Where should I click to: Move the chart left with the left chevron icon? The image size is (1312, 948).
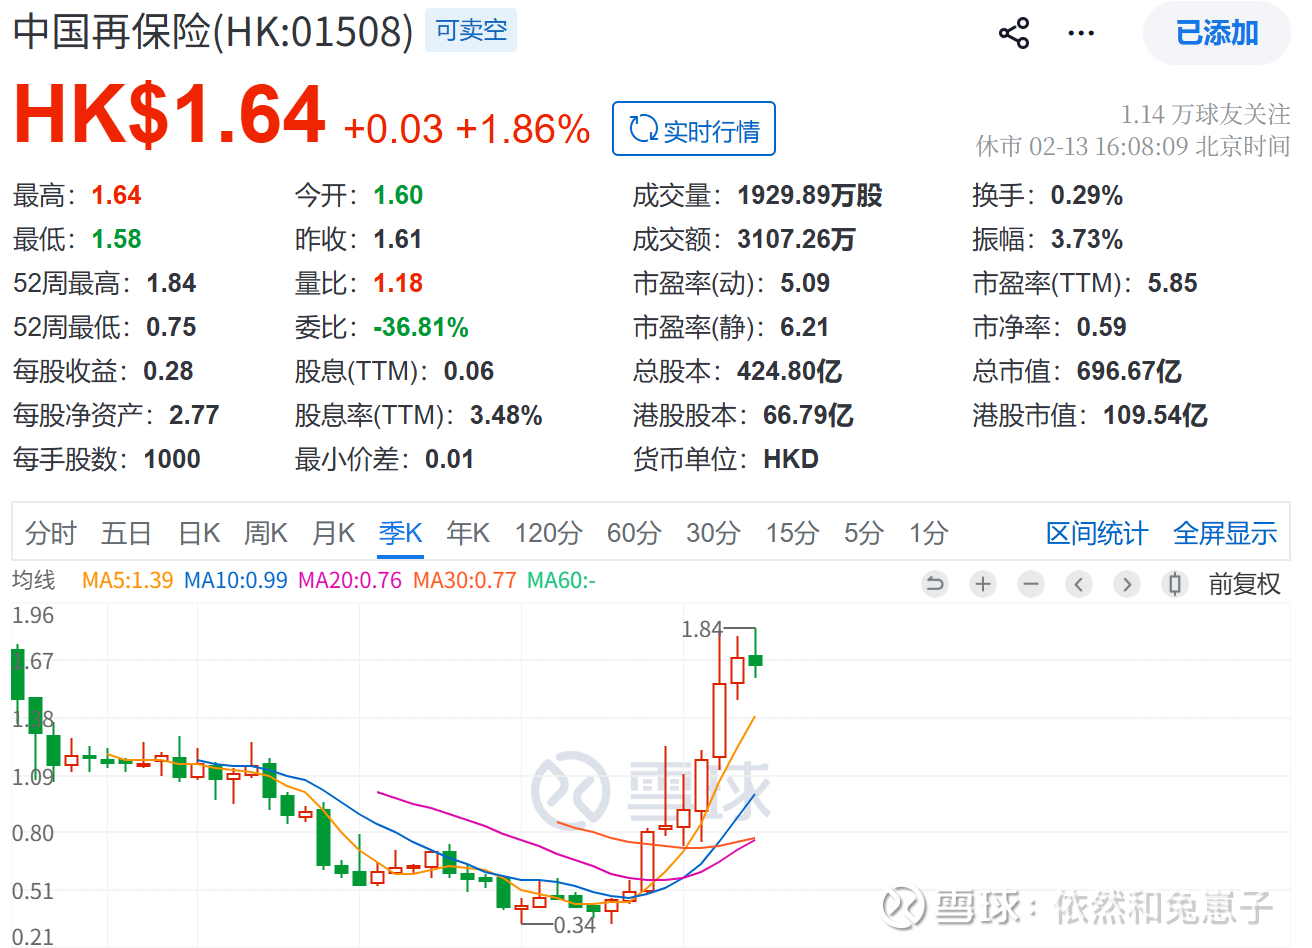click(x=1079, y=584)
